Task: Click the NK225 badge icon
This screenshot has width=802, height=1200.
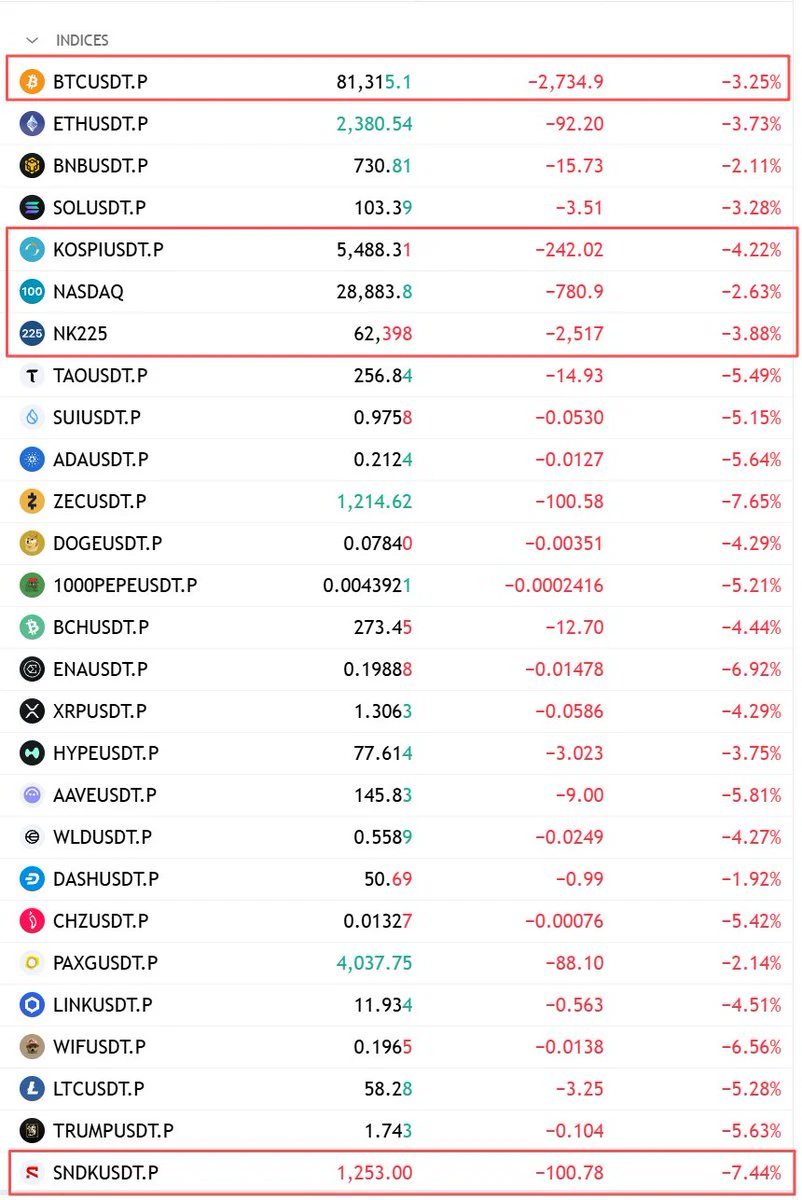Action: 32,334
